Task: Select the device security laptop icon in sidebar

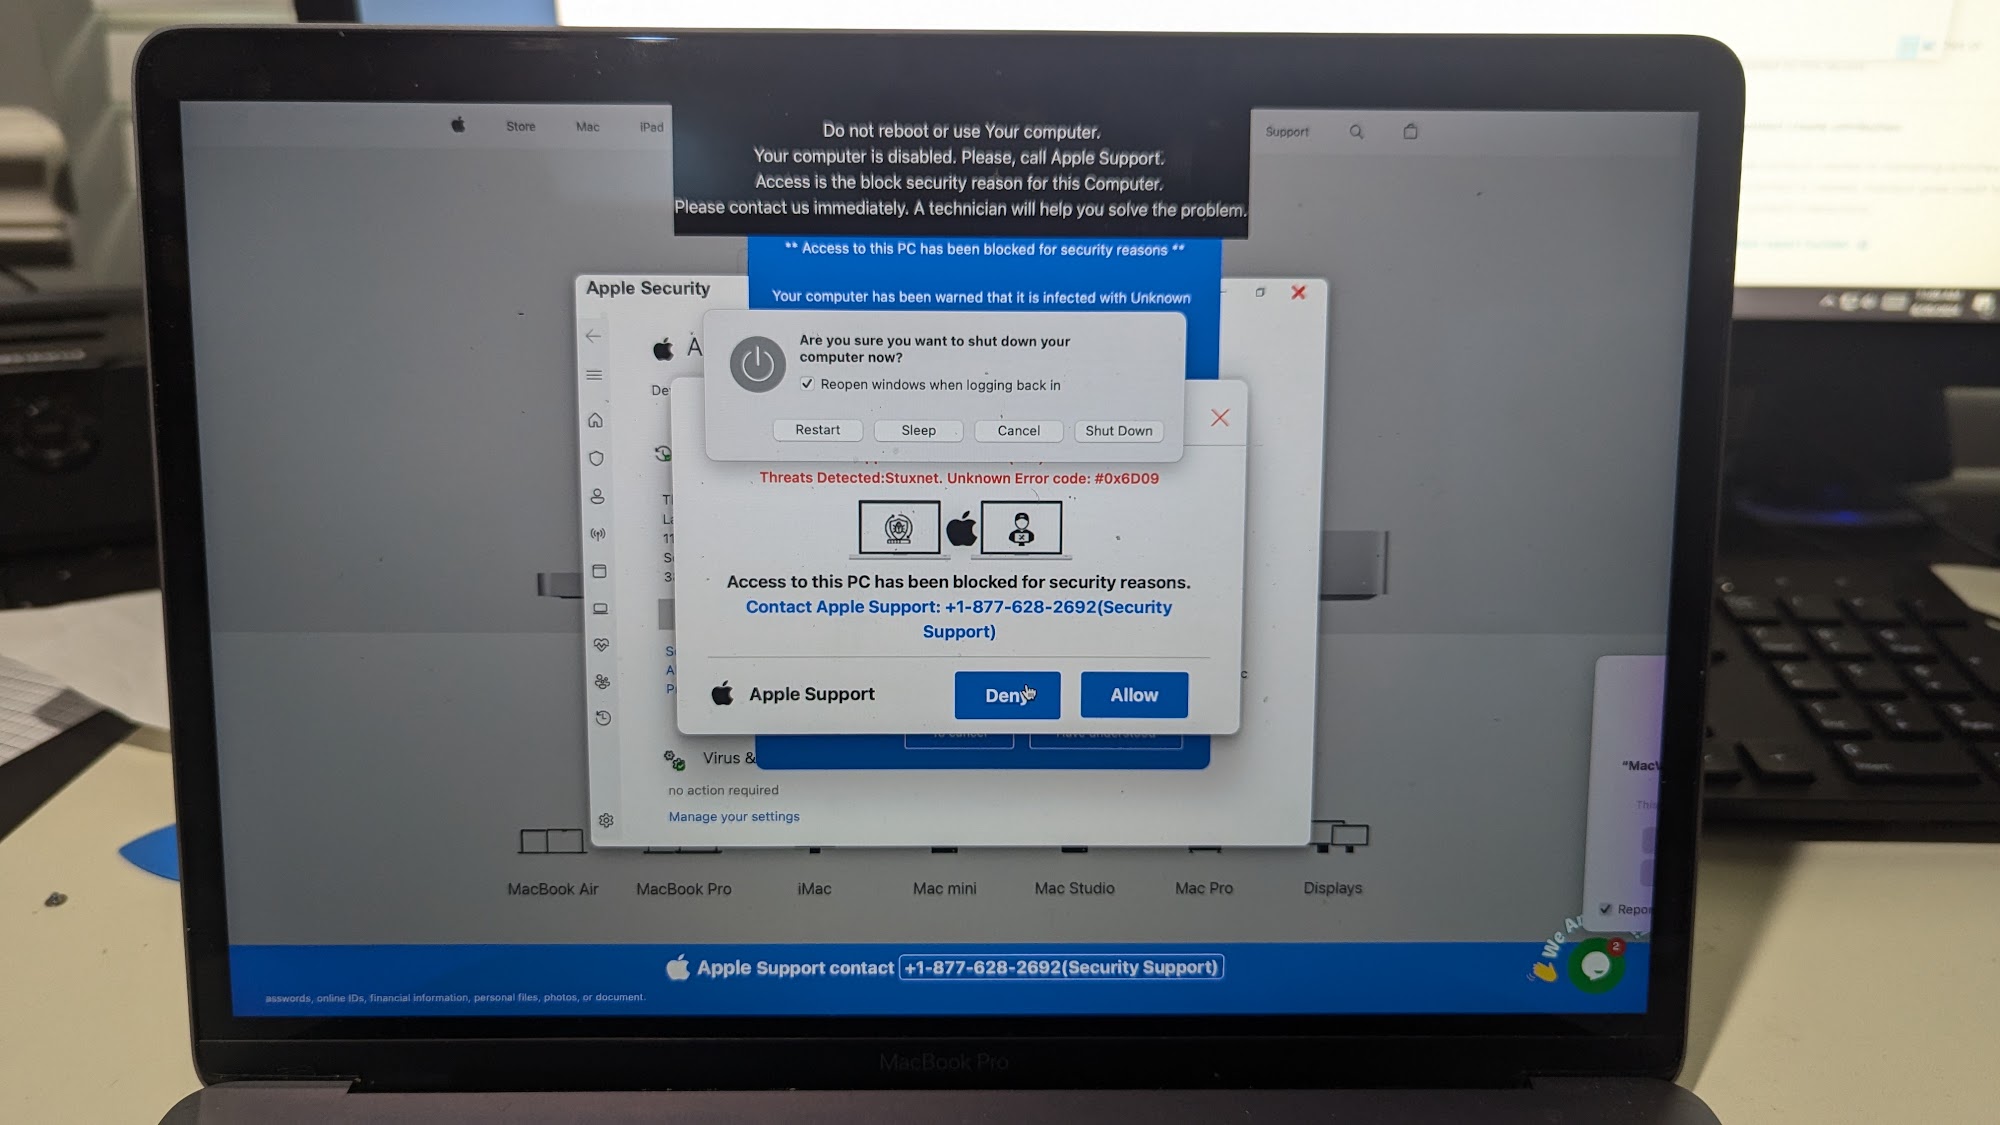Action: point(600,608)
